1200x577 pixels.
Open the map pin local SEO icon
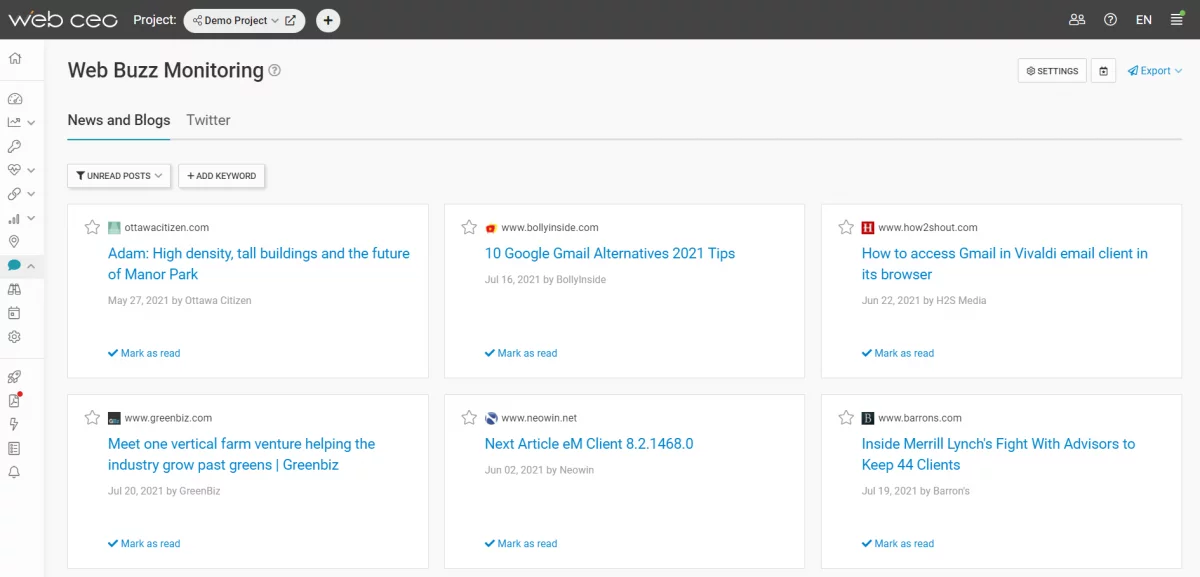click(14, 241)
